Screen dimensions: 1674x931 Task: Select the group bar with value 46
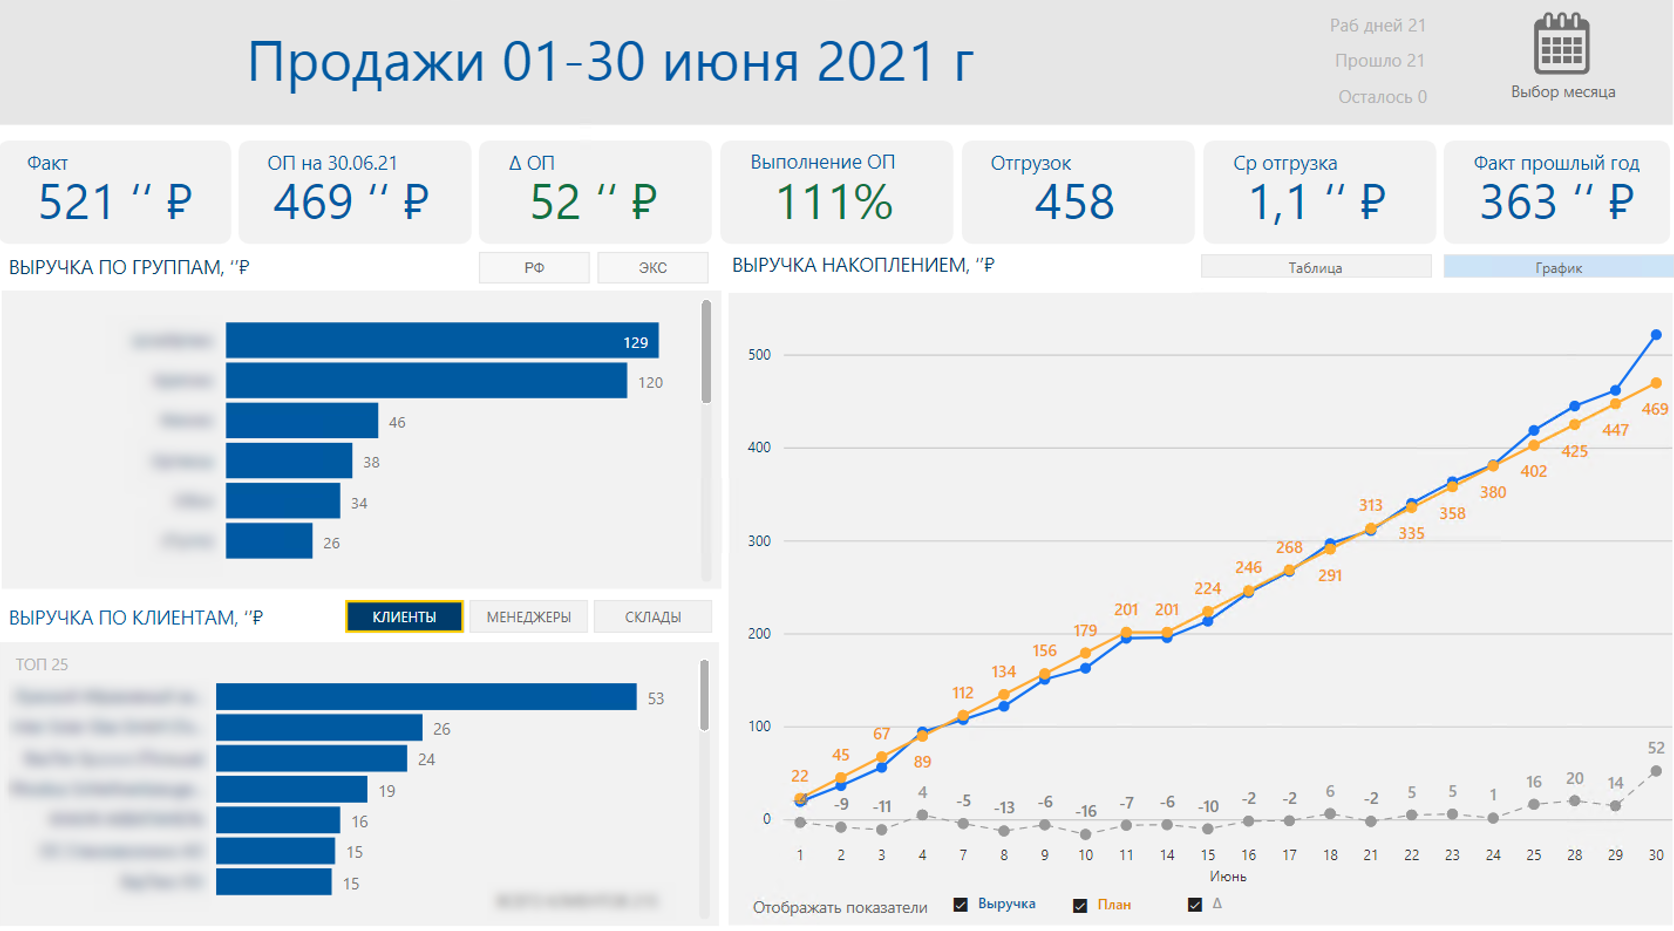coord(302,421)
